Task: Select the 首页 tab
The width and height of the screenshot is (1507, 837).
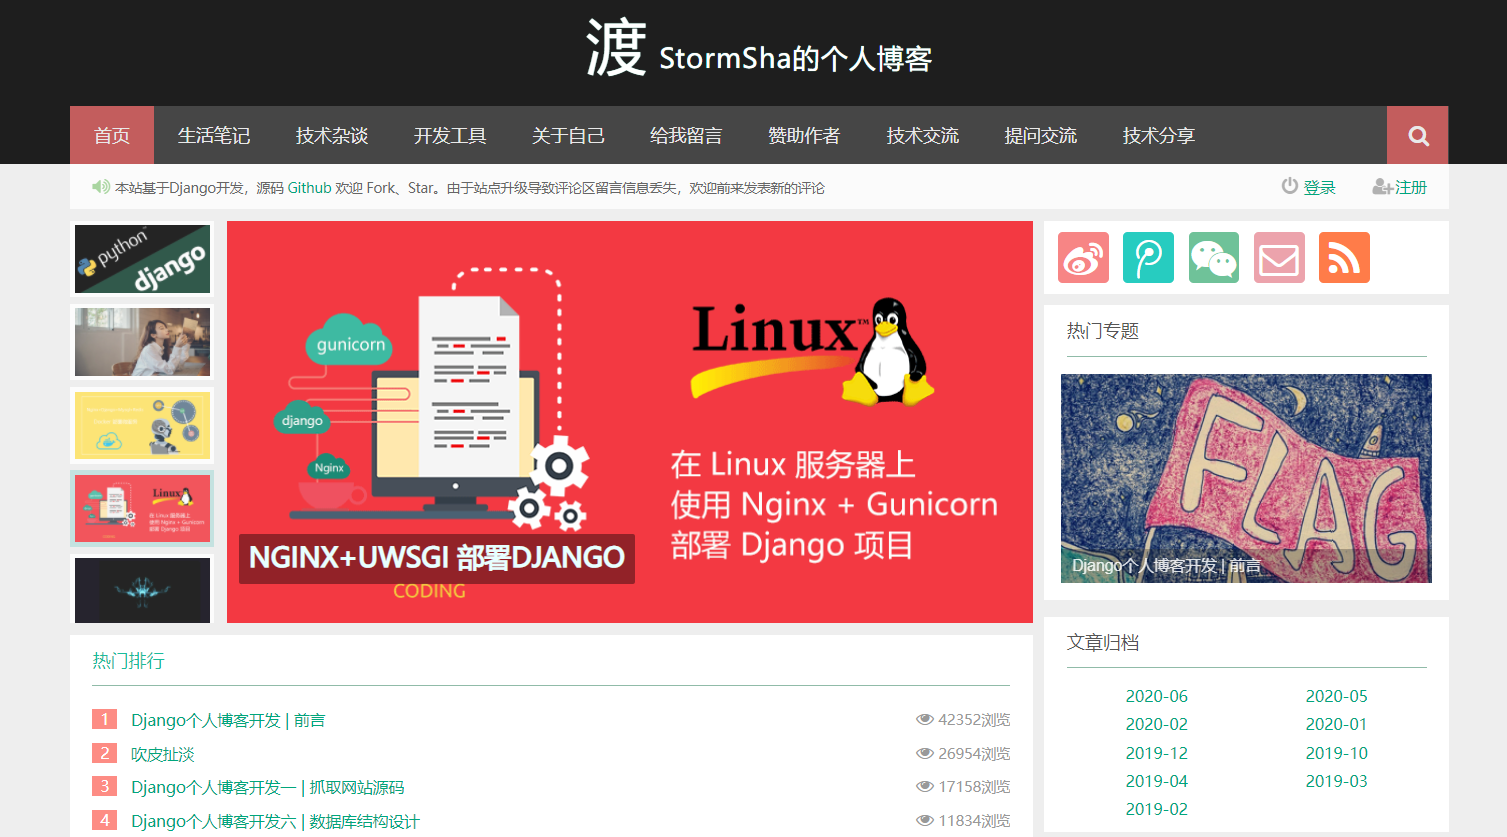Action: click(111, 135)
